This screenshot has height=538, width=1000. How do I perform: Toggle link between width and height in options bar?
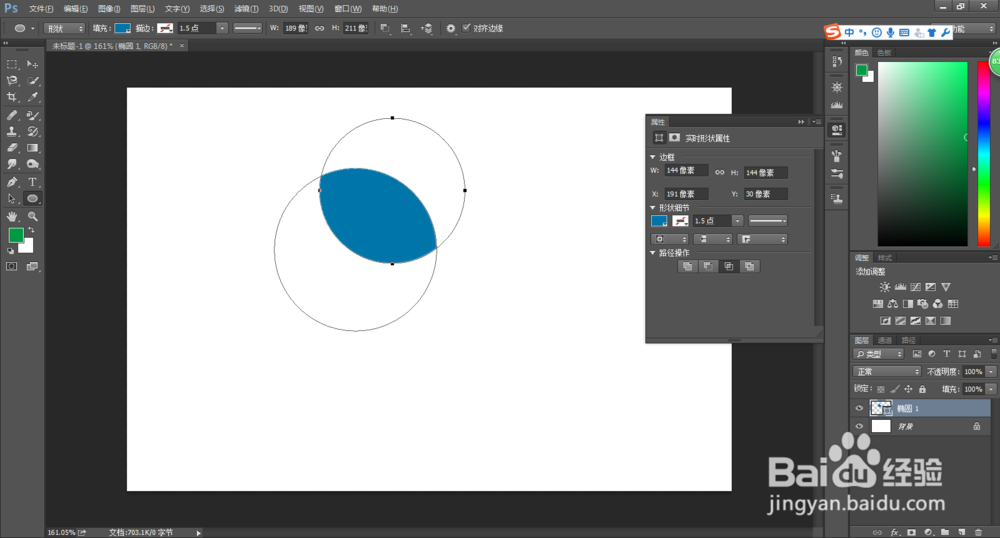click(319, 28)
